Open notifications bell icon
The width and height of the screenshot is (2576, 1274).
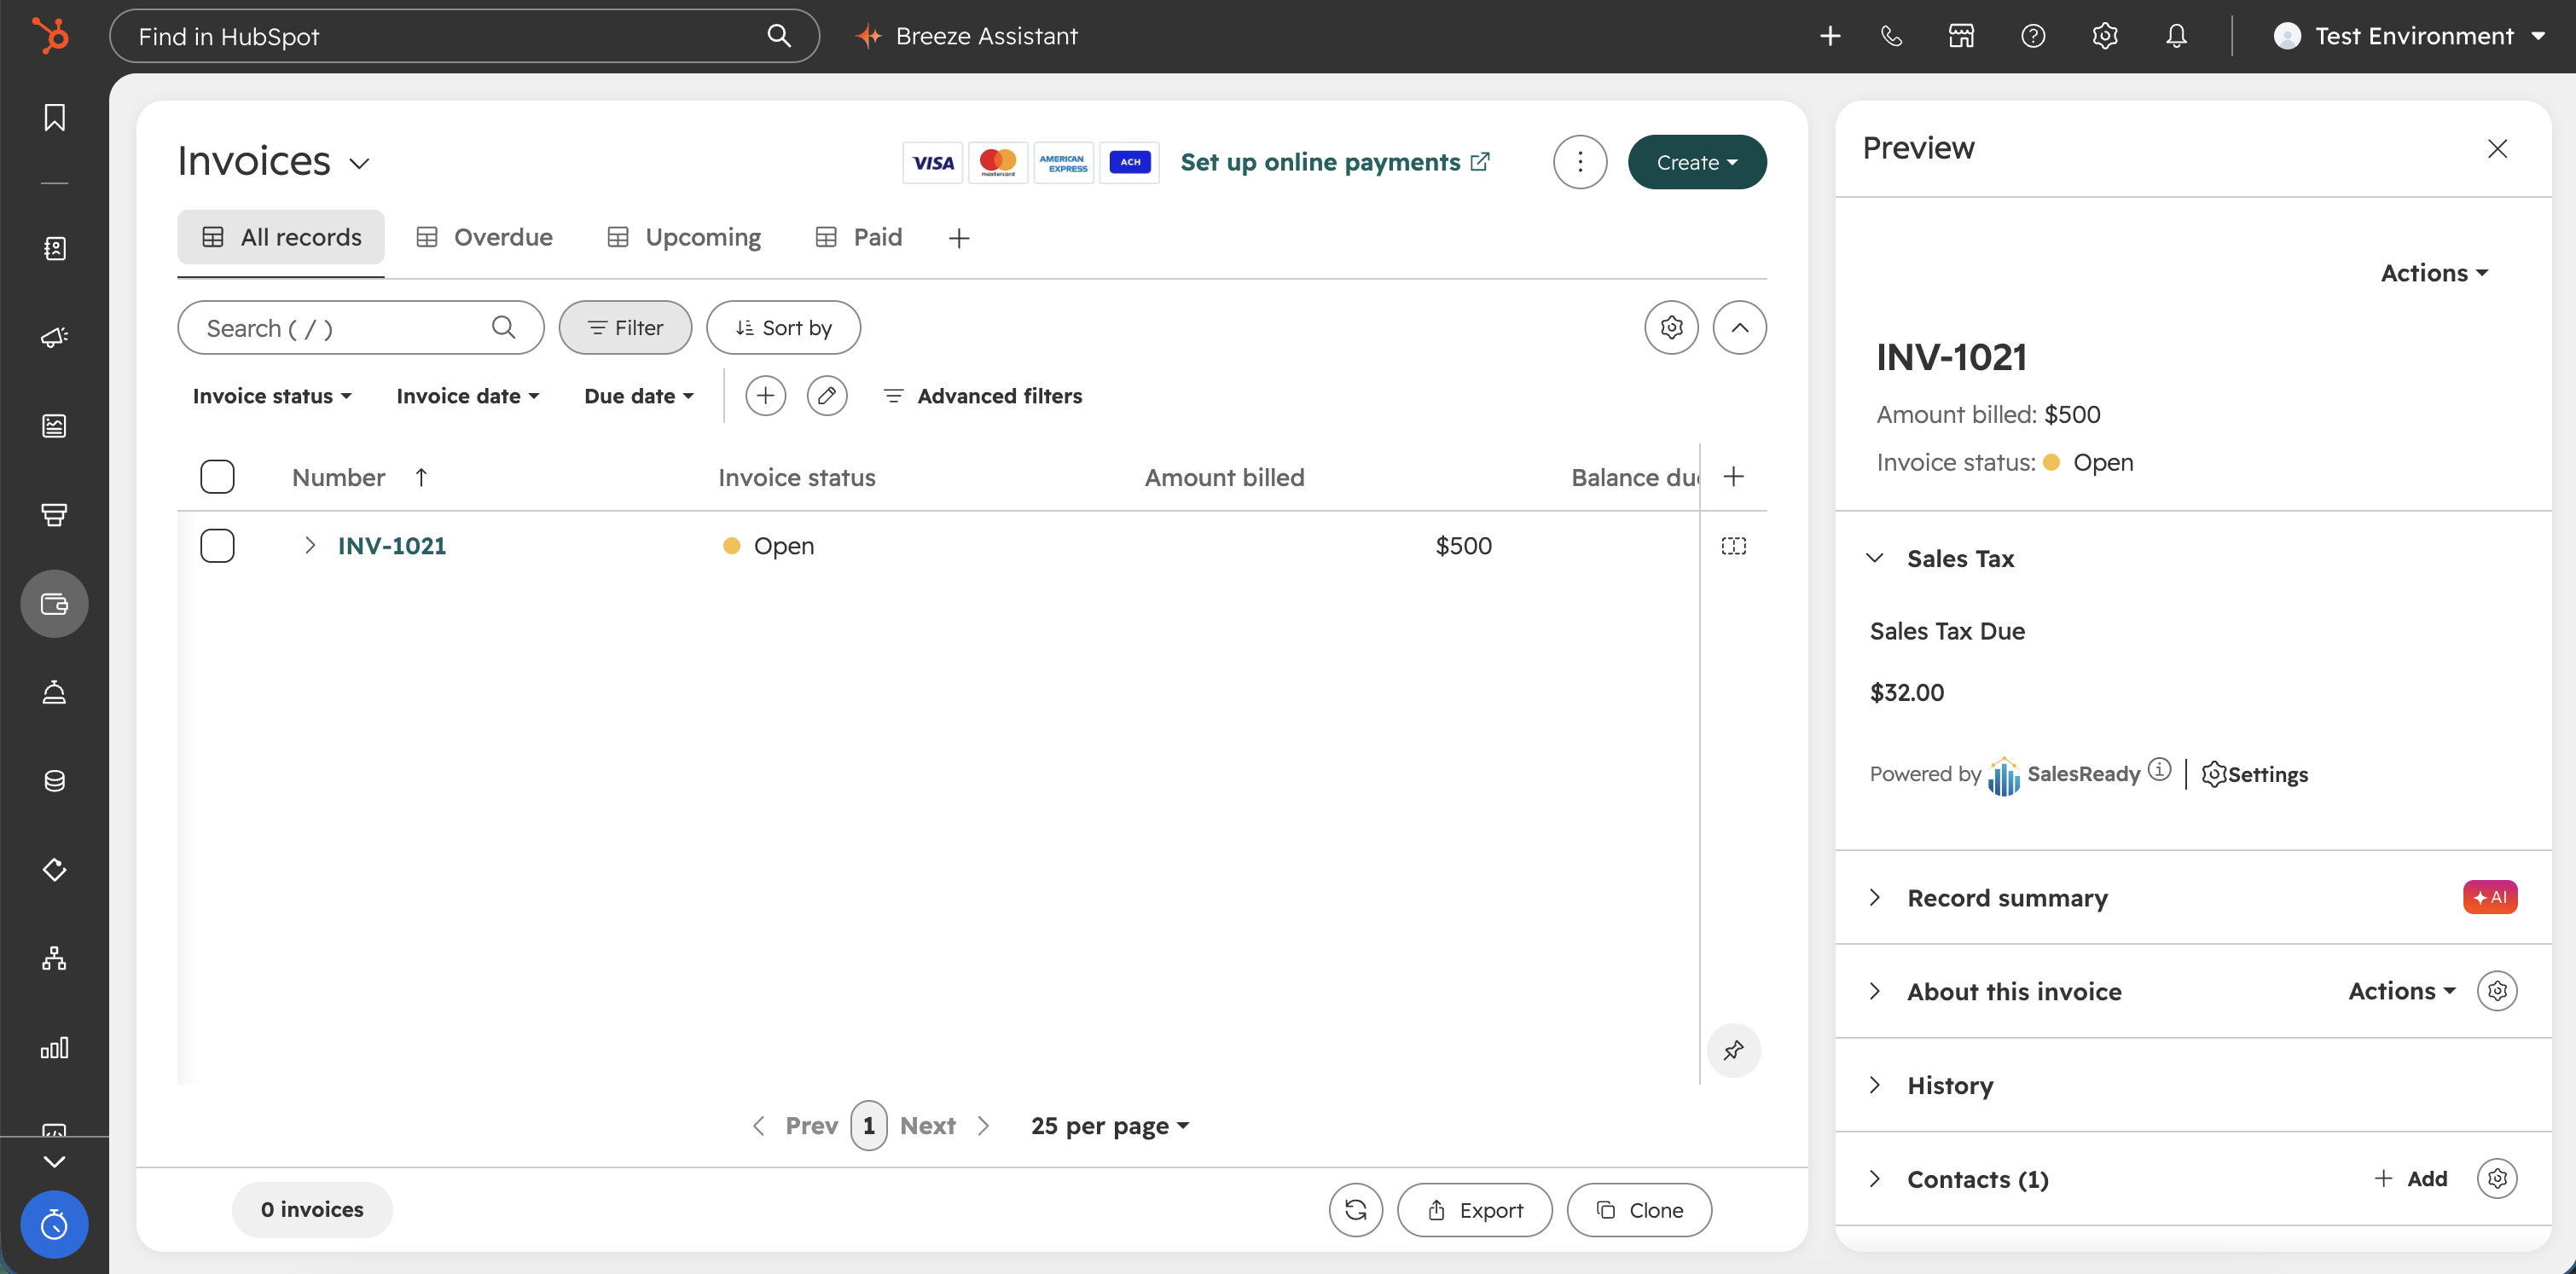2176,36
